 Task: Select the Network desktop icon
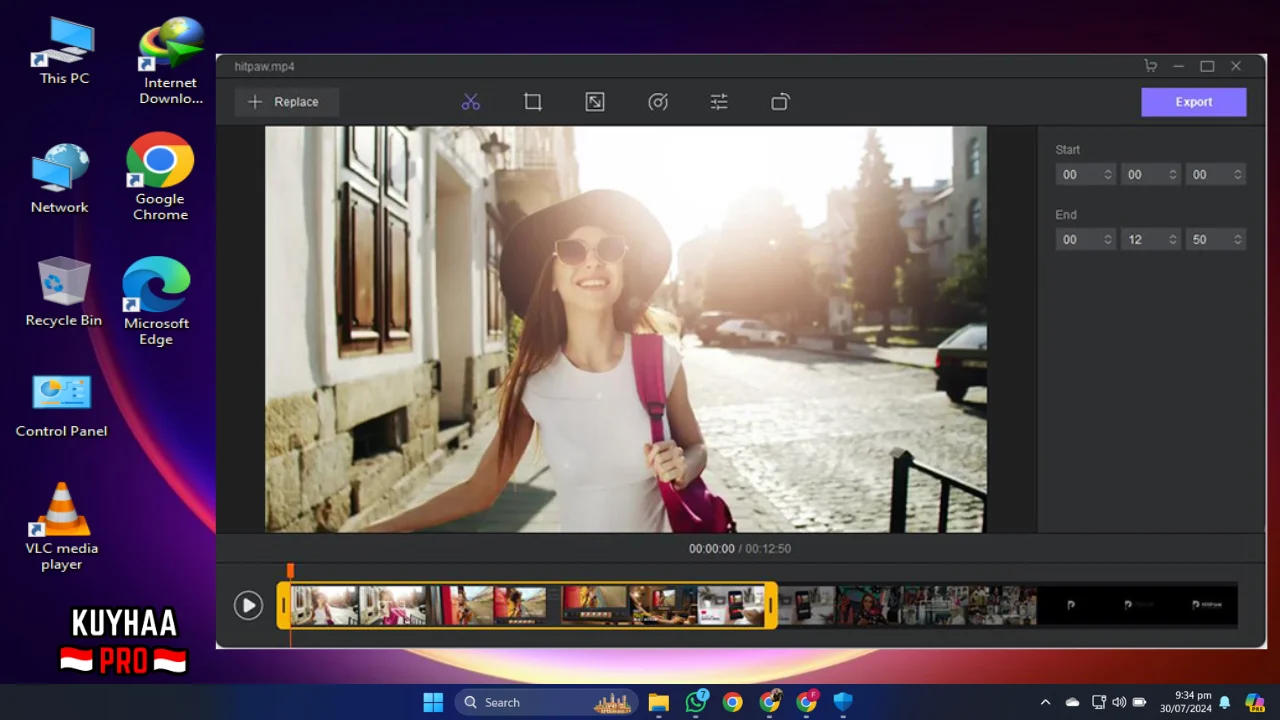60,178
